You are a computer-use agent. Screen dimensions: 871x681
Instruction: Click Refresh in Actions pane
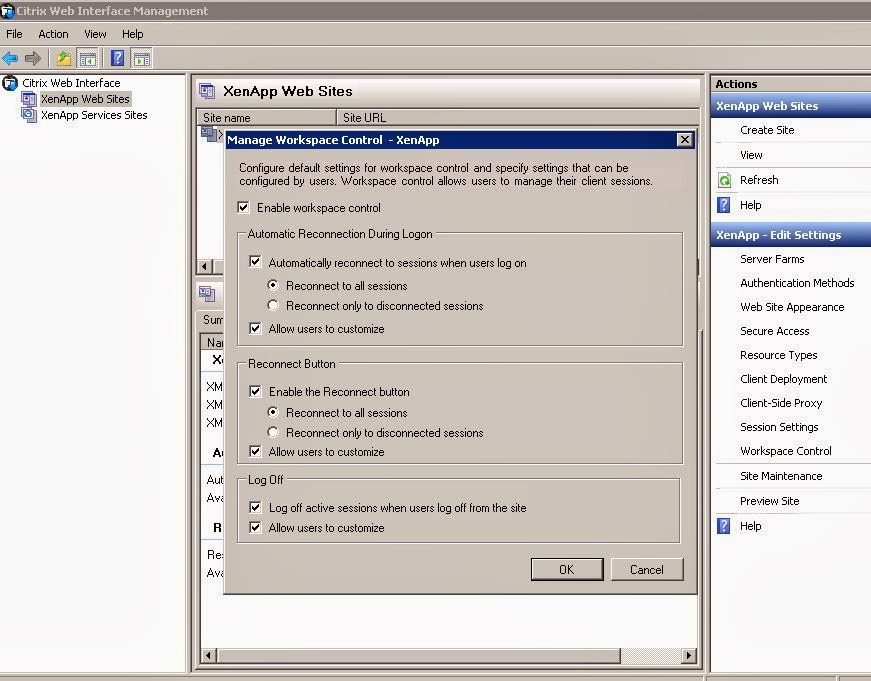pyautogui.click(x=759, y=180)
